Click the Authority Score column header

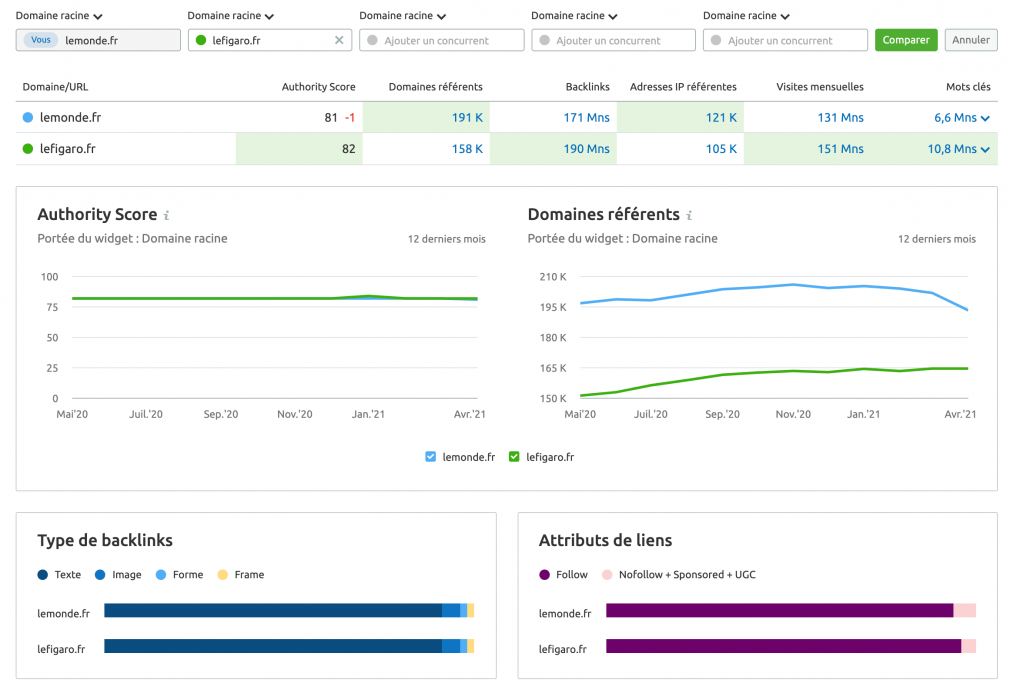point(318,87)
